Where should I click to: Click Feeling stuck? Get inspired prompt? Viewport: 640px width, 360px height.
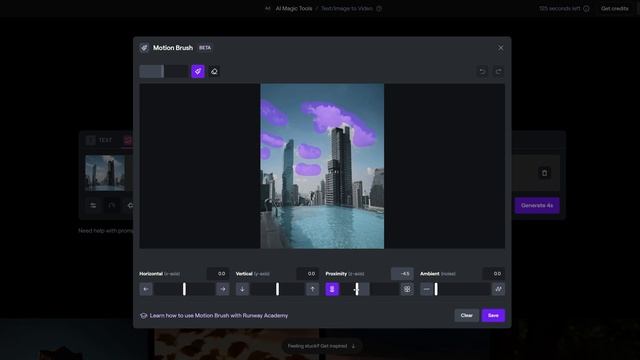(322, 346)
